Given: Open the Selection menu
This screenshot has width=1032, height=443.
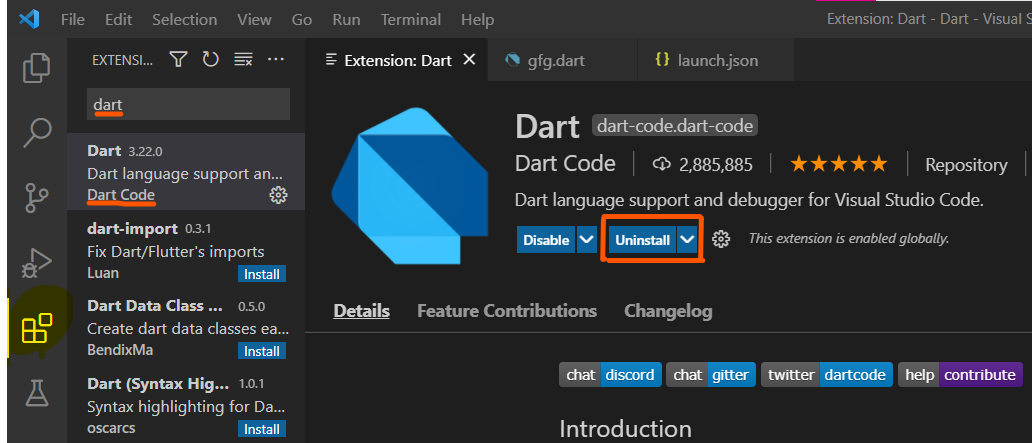Looking at the screenshot, I should click(x=184, y=20).
